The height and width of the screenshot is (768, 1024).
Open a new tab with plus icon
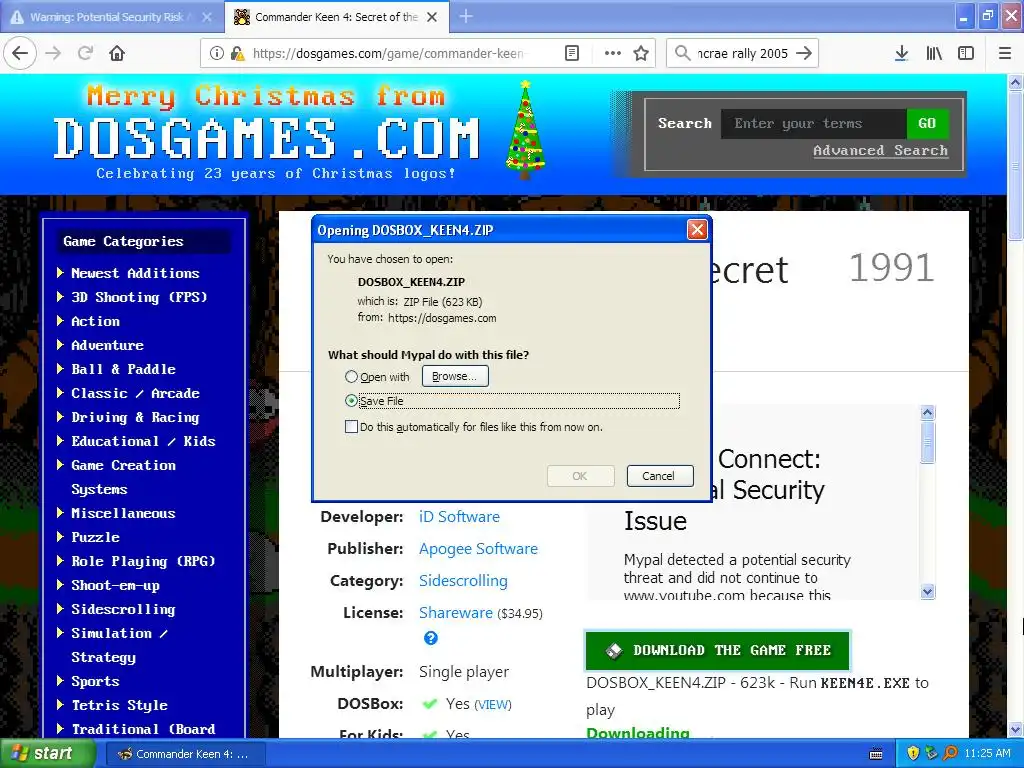[466, 16]
